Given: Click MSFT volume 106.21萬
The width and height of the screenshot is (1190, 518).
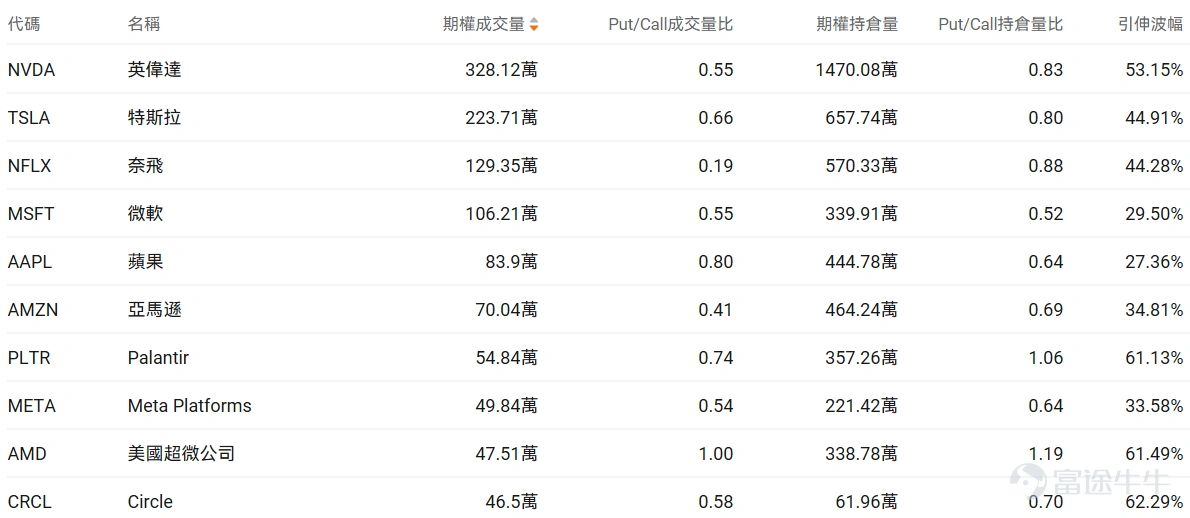Looking at the screenshot, I should click(x=502, y=214).
